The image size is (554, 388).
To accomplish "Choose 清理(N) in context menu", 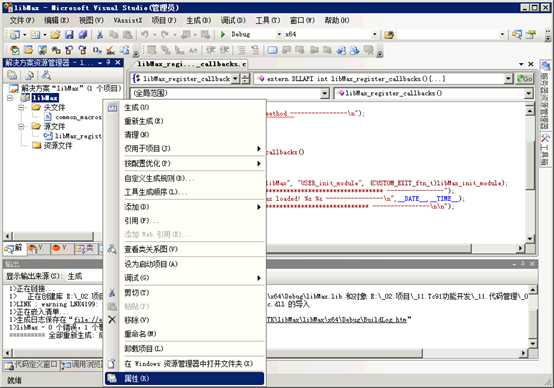I will coord(184,135).
